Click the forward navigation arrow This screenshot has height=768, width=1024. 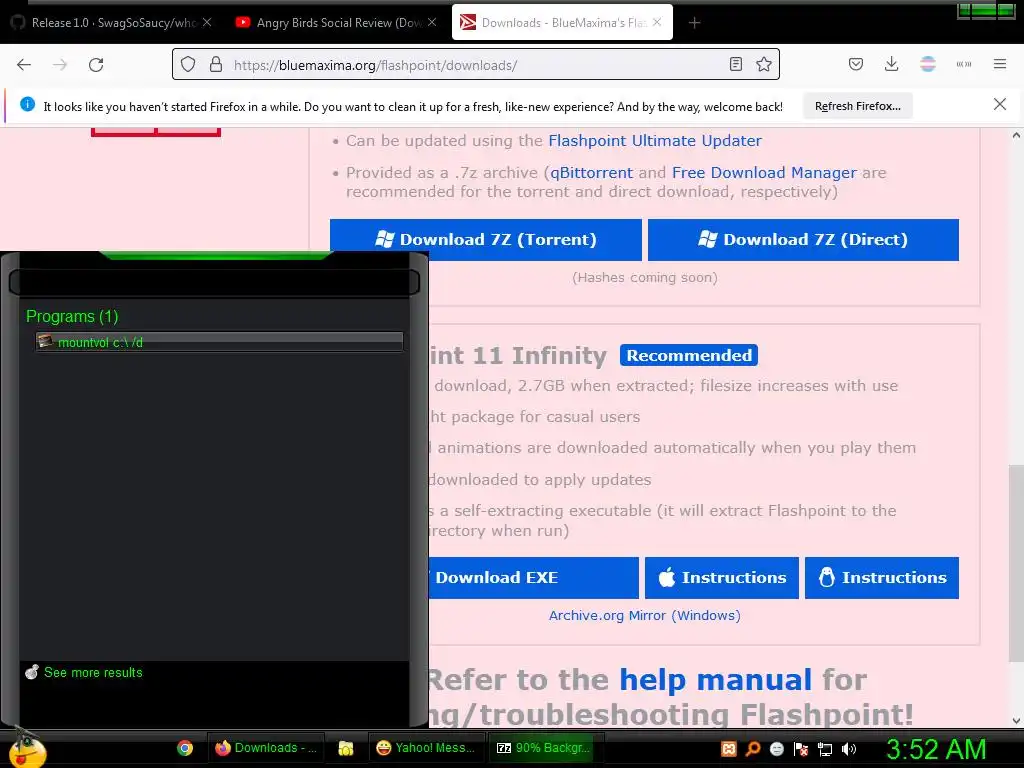tap(60, 65)
